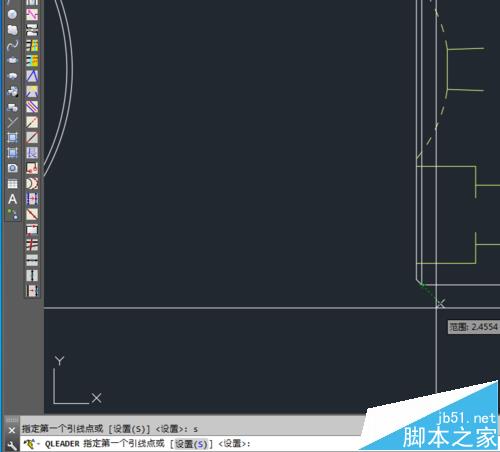Select the Multiline Text 'A' tool
The width and height of the screenshot is (500, 452).
click(x=12, y=199)
